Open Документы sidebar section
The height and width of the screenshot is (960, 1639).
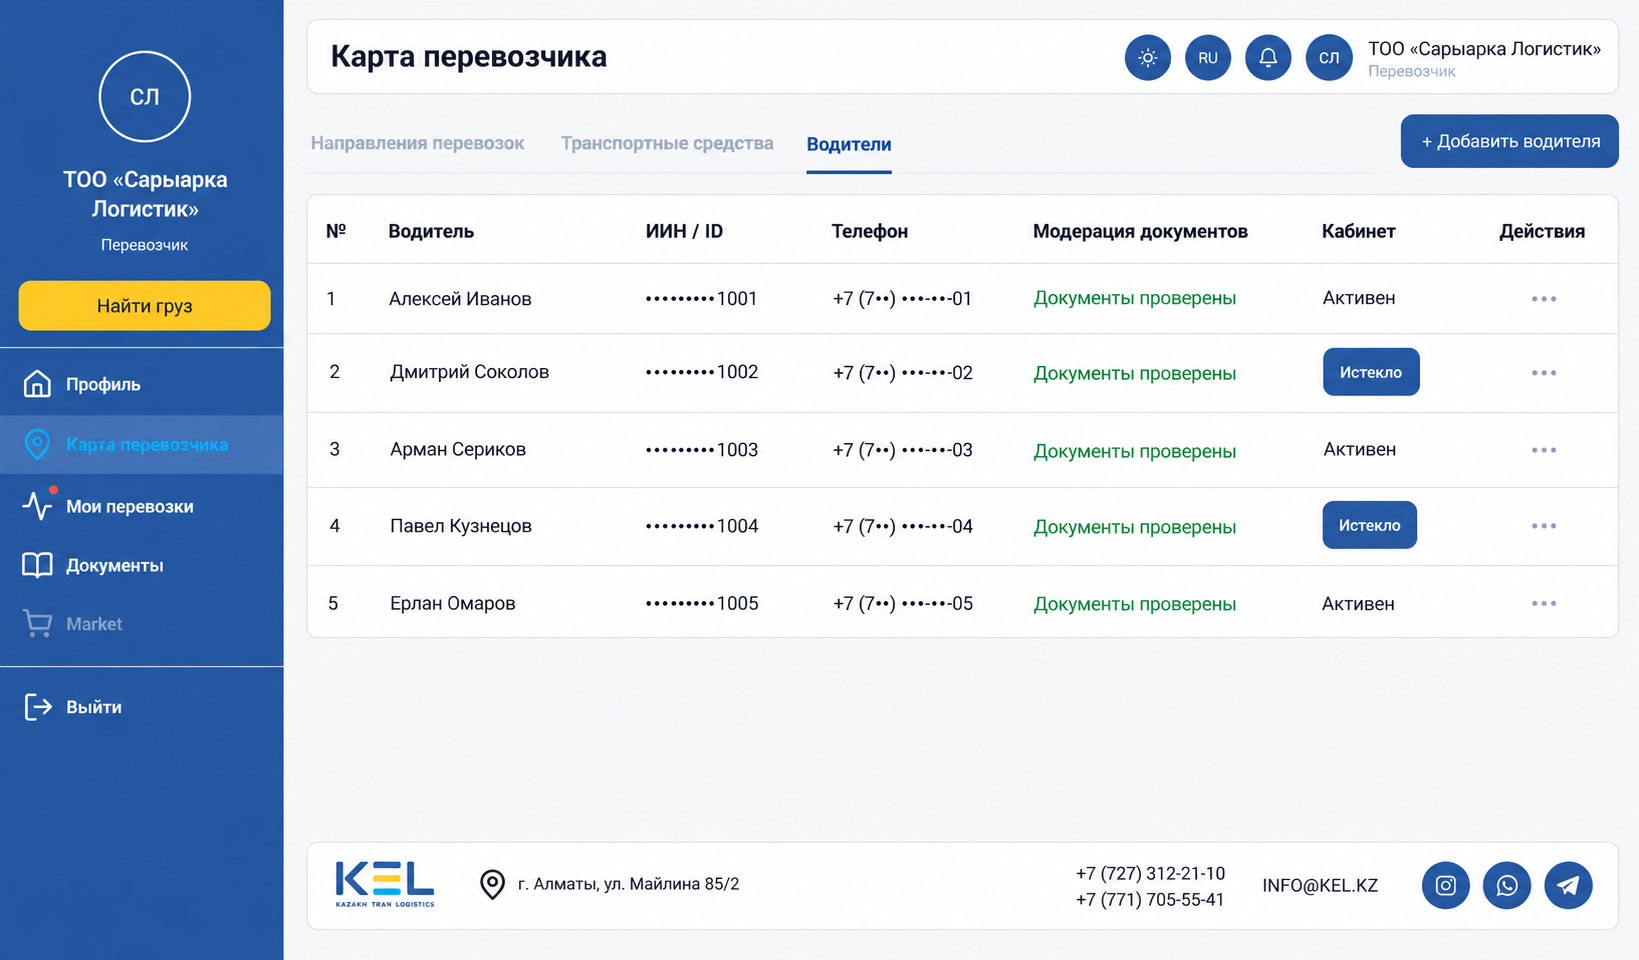(x=142, y=565)
